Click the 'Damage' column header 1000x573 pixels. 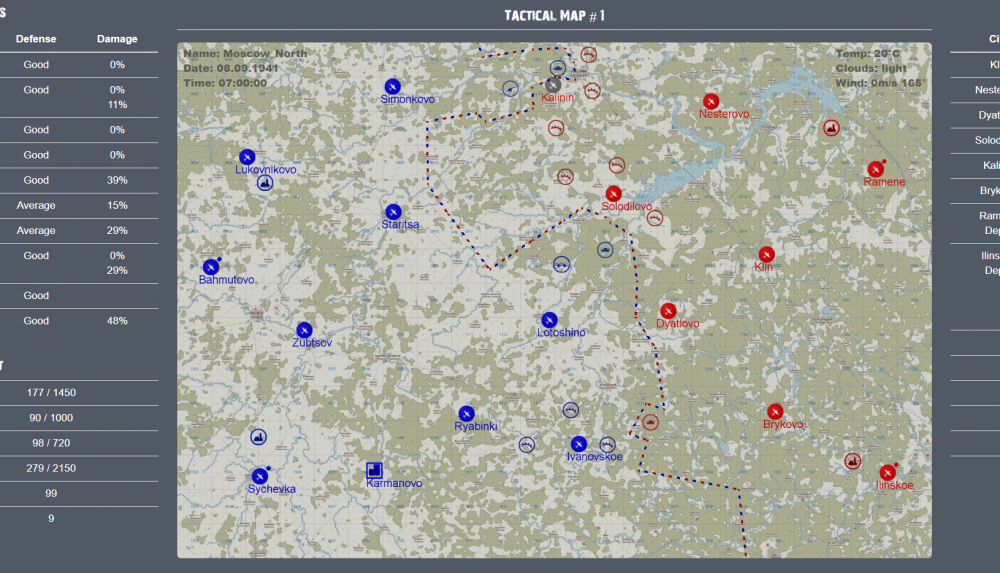pyautogui.click(x=117, y=39)
